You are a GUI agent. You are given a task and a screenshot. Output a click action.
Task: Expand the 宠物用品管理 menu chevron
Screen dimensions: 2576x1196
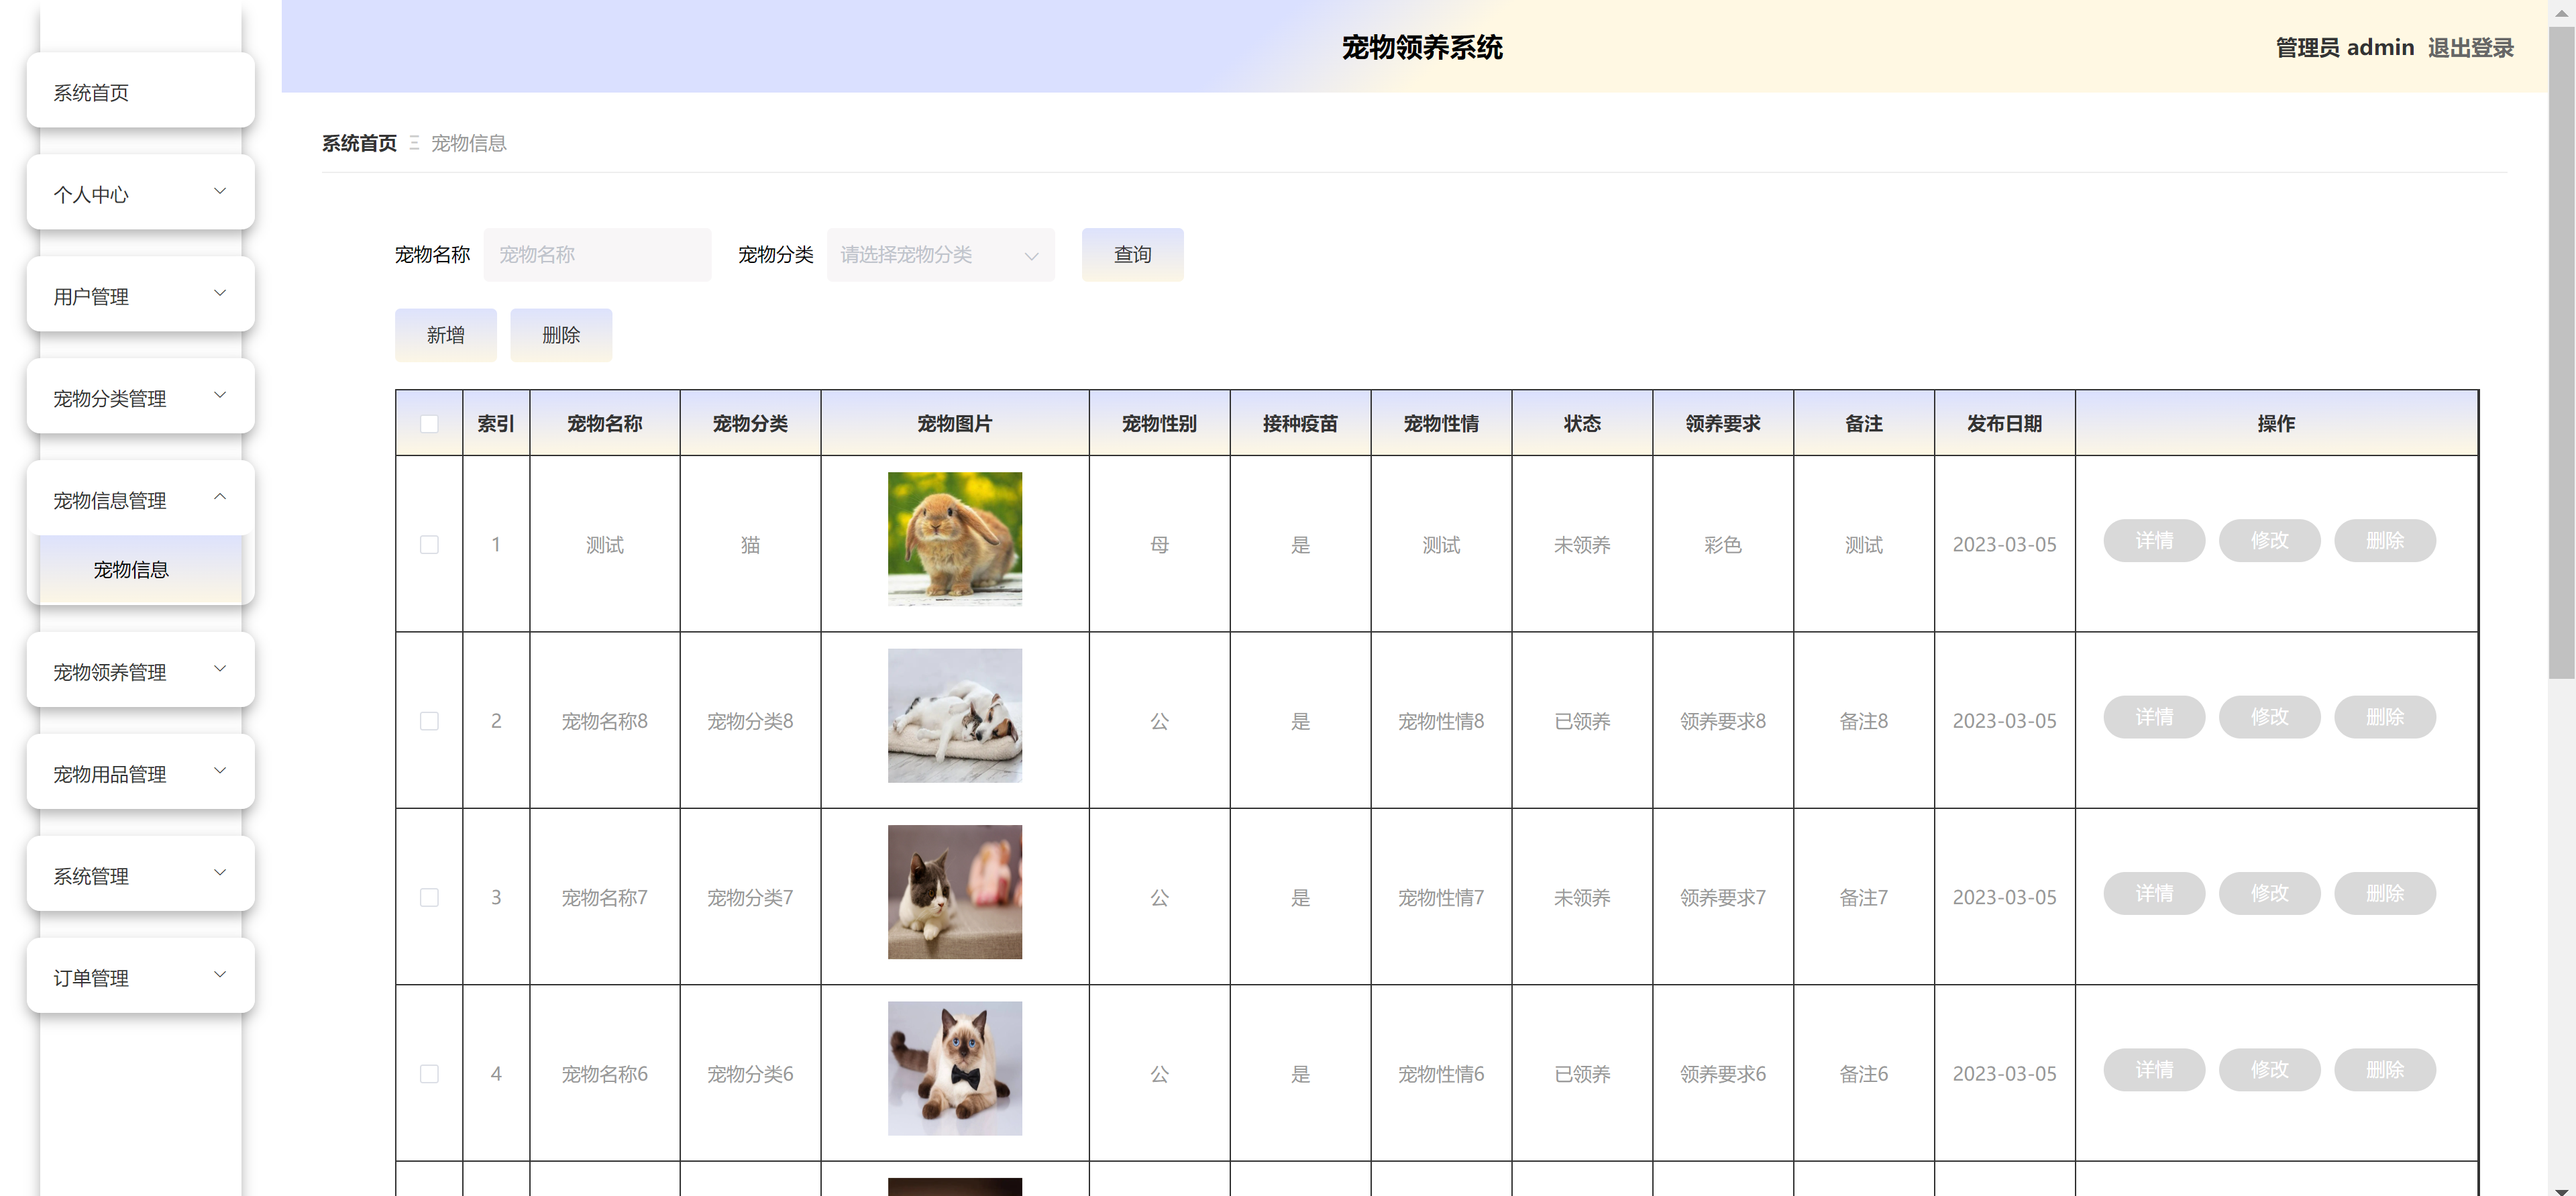[x=220, y=770]
